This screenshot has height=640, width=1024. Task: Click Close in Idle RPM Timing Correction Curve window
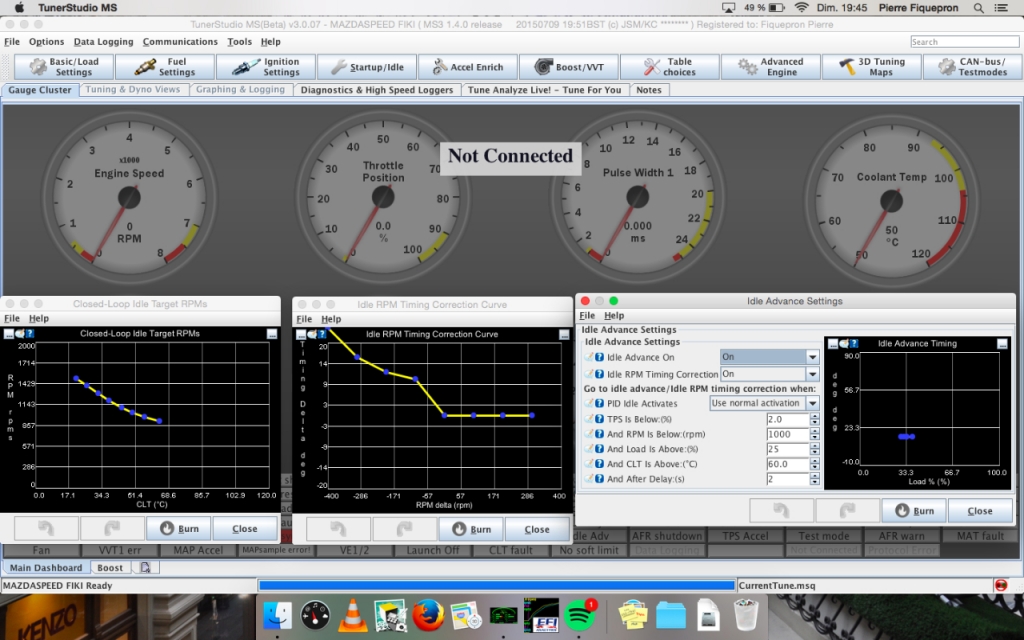tap(537, 529)
